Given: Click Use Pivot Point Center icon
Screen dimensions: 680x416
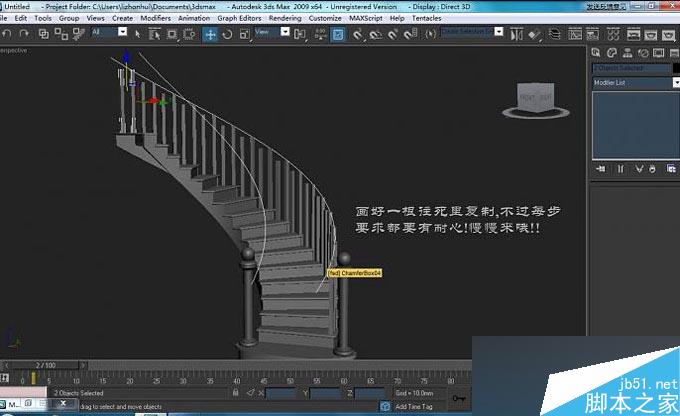Looking at the screenshot, I should [300, 34].
